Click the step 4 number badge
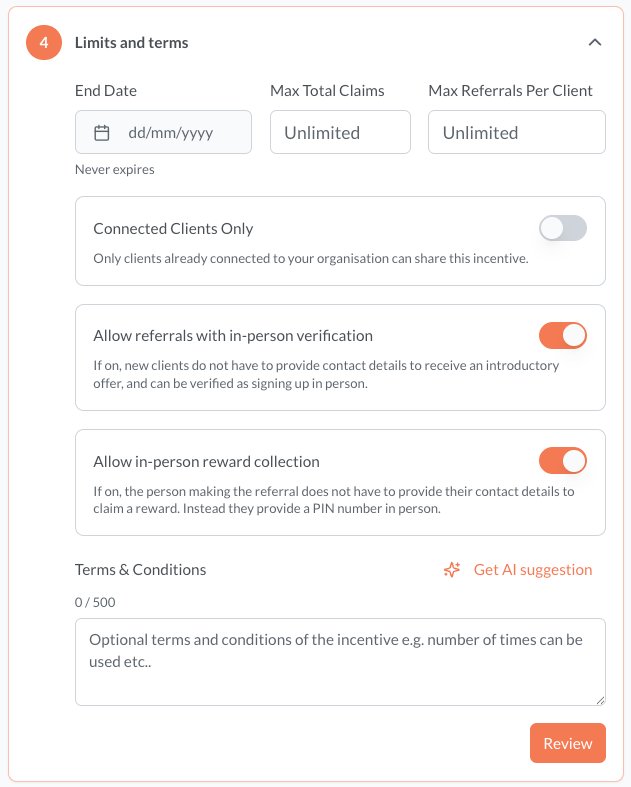 (44, 43)
